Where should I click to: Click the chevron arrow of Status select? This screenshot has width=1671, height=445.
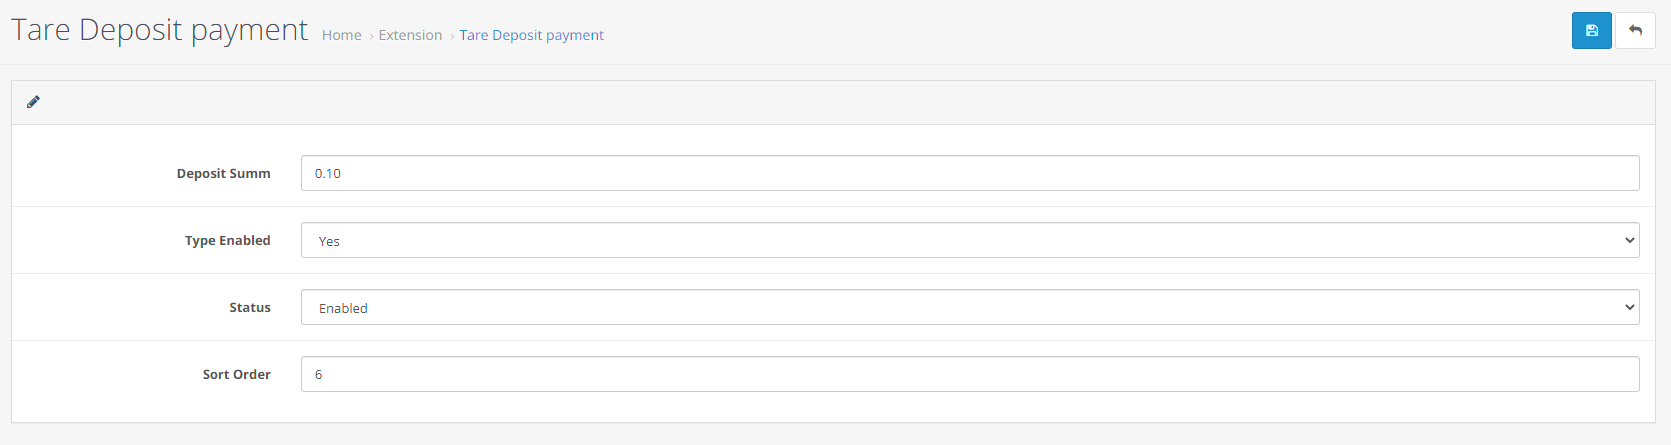[x=1629, y=308]
